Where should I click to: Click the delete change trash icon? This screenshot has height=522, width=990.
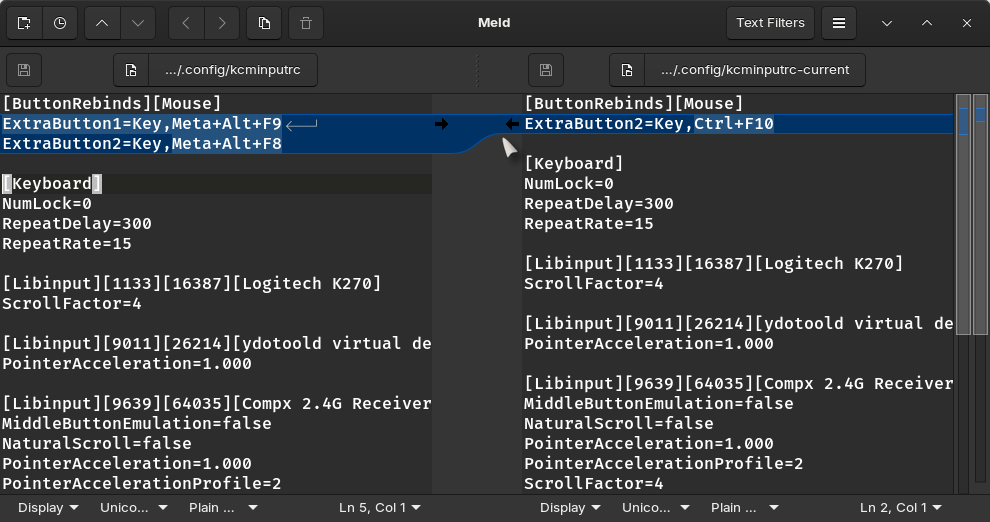pos(305,23)
